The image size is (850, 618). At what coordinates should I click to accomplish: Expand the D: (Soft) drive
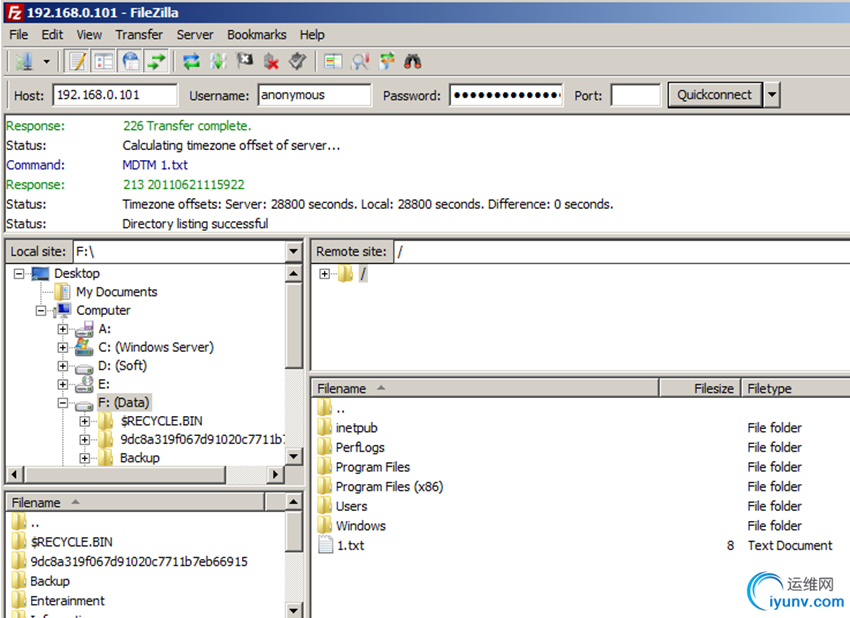[63, 366]
